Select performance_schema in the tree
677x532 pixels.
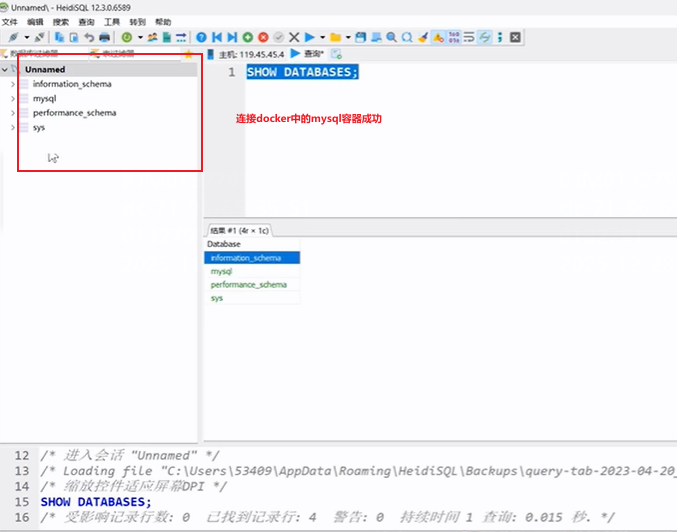(x=74, y=113)
